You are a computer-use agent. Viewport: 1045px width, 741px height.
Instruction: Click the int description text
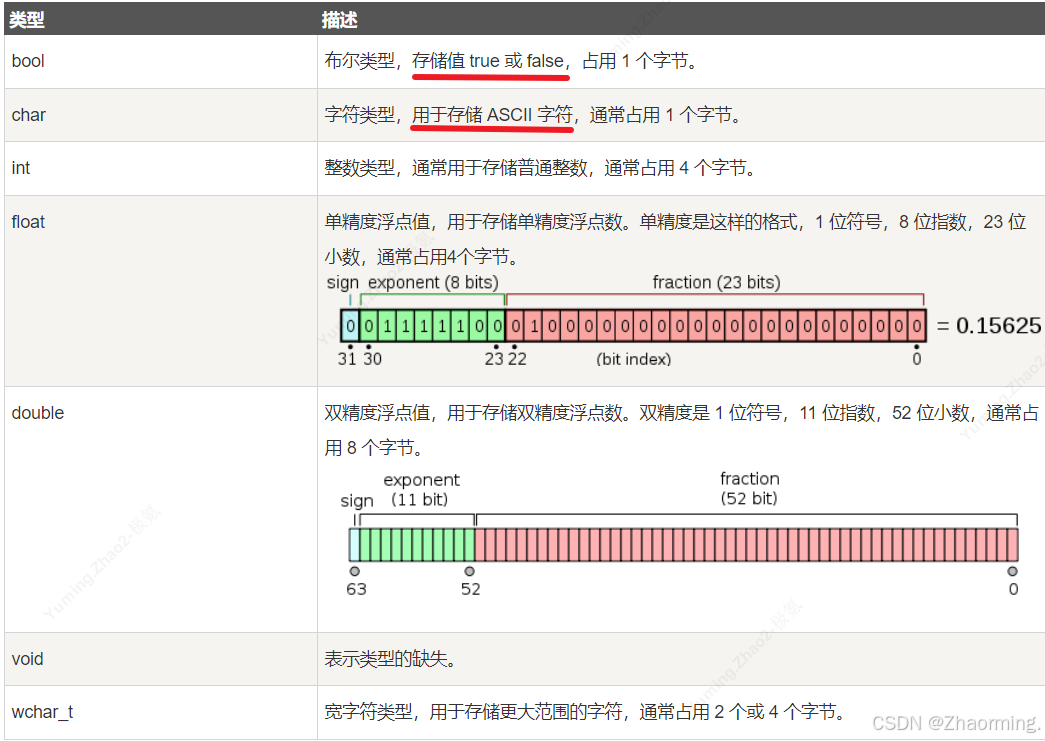540,168
